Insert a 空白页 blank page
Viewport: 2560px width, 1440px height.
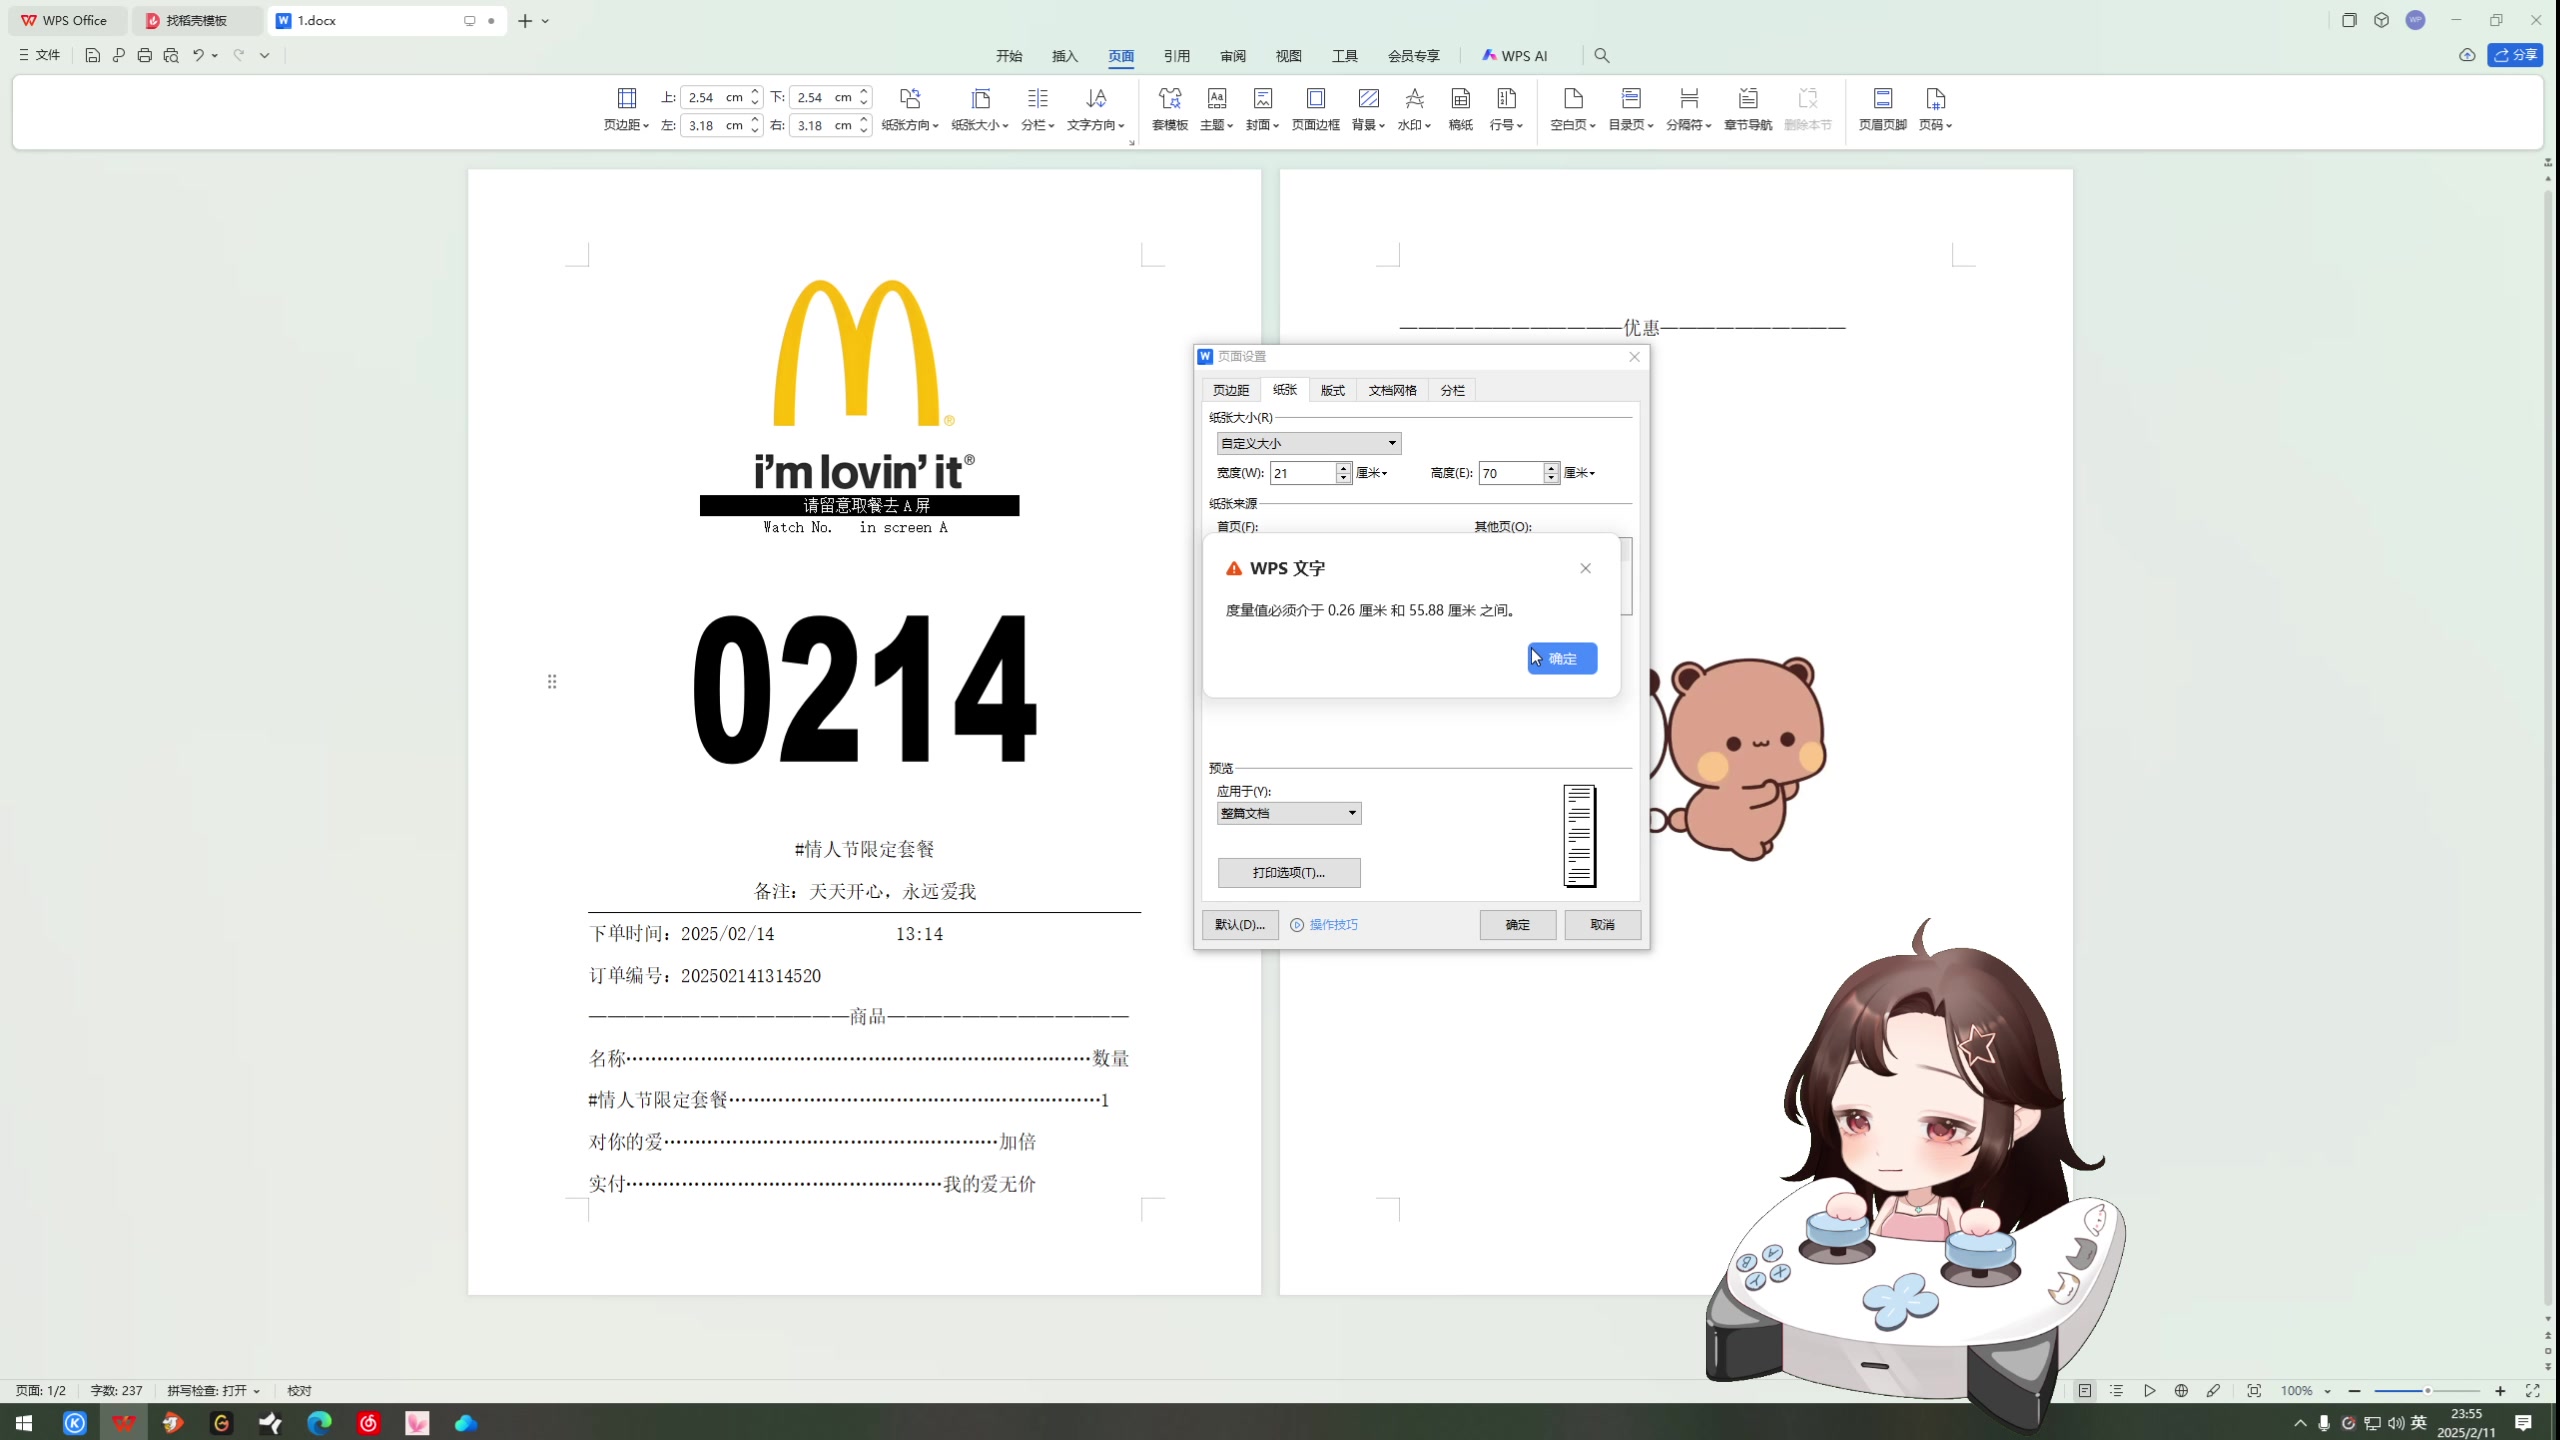tap(1573, 109)
